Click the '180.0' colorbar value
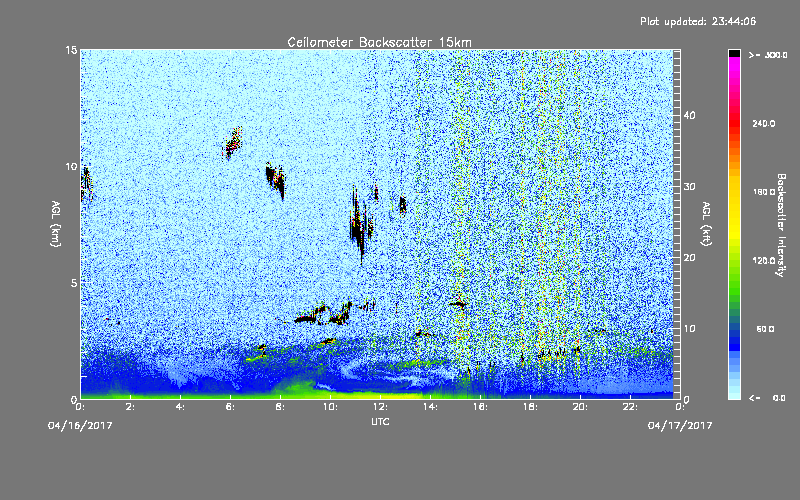800x500 pixels. click(764, 192)
